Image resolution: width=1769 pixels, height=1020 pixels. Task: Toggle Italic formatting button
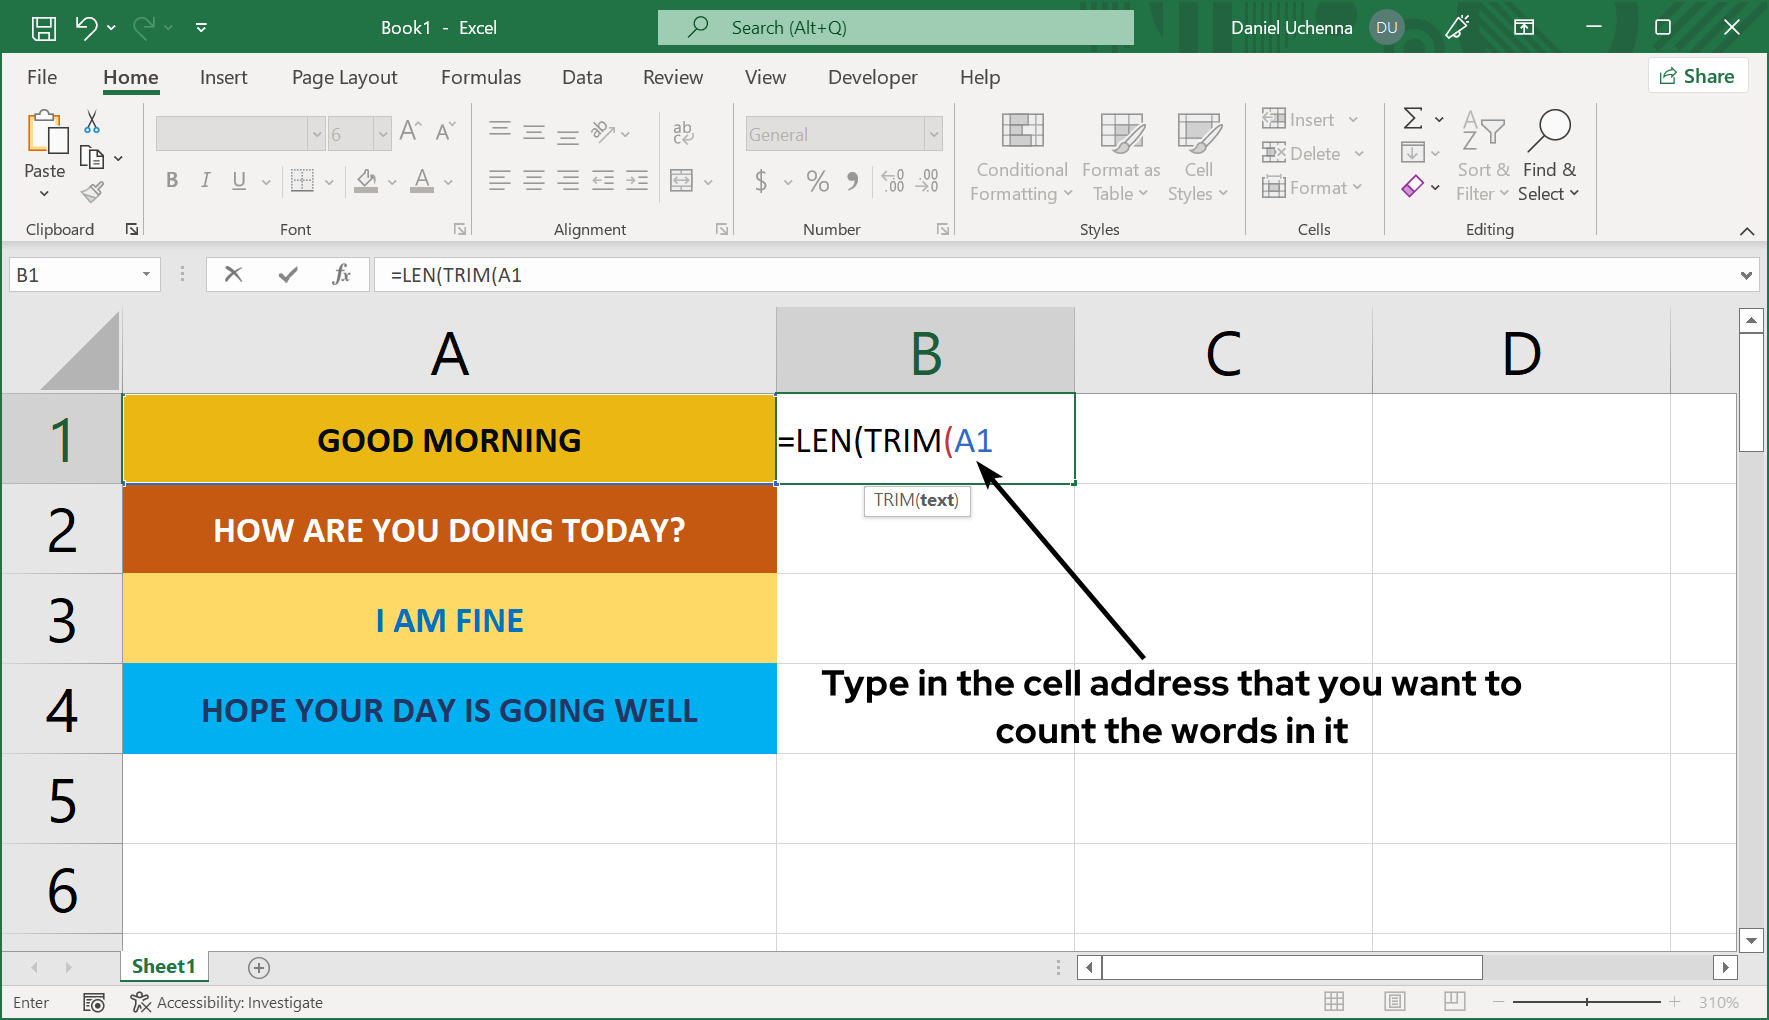(205, 180)
